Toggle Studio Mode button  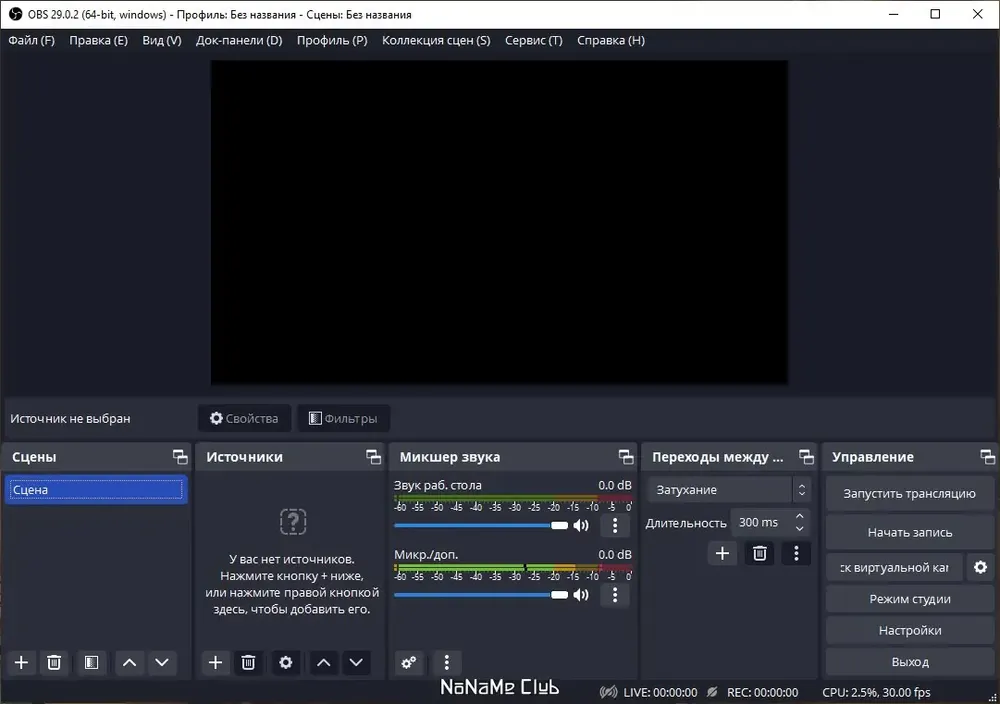point(909,599)
